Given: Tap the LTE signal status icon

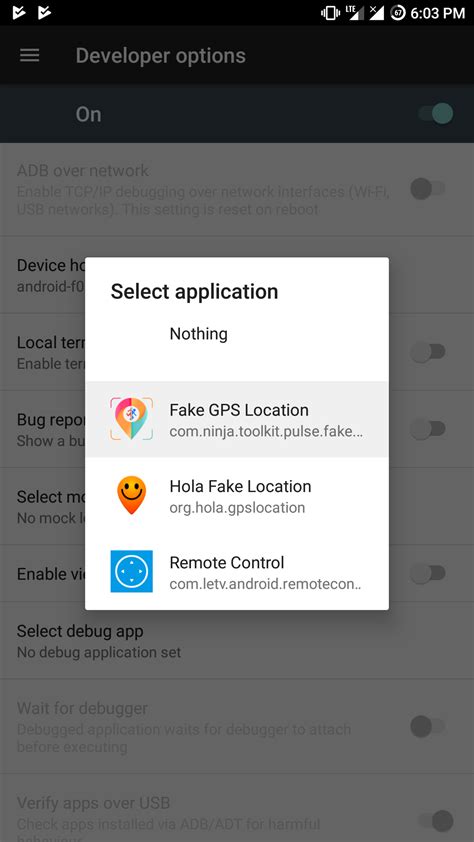Looking at the screenshot, I should (x=352, y=13).
